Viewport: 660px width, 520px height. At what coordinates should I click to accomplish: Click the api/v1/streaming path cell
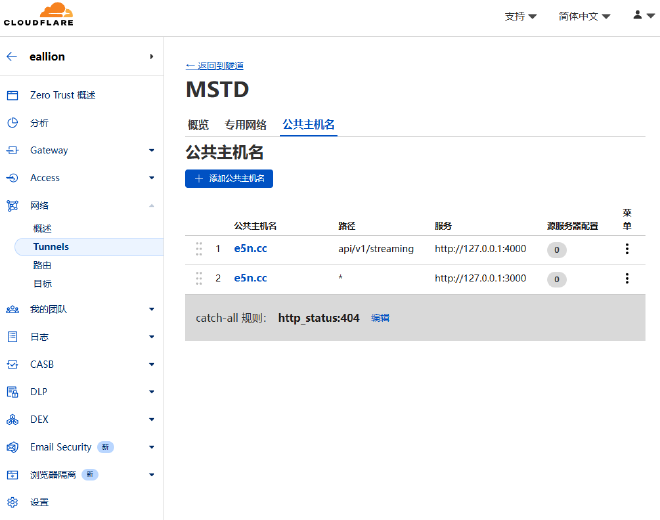376,249
